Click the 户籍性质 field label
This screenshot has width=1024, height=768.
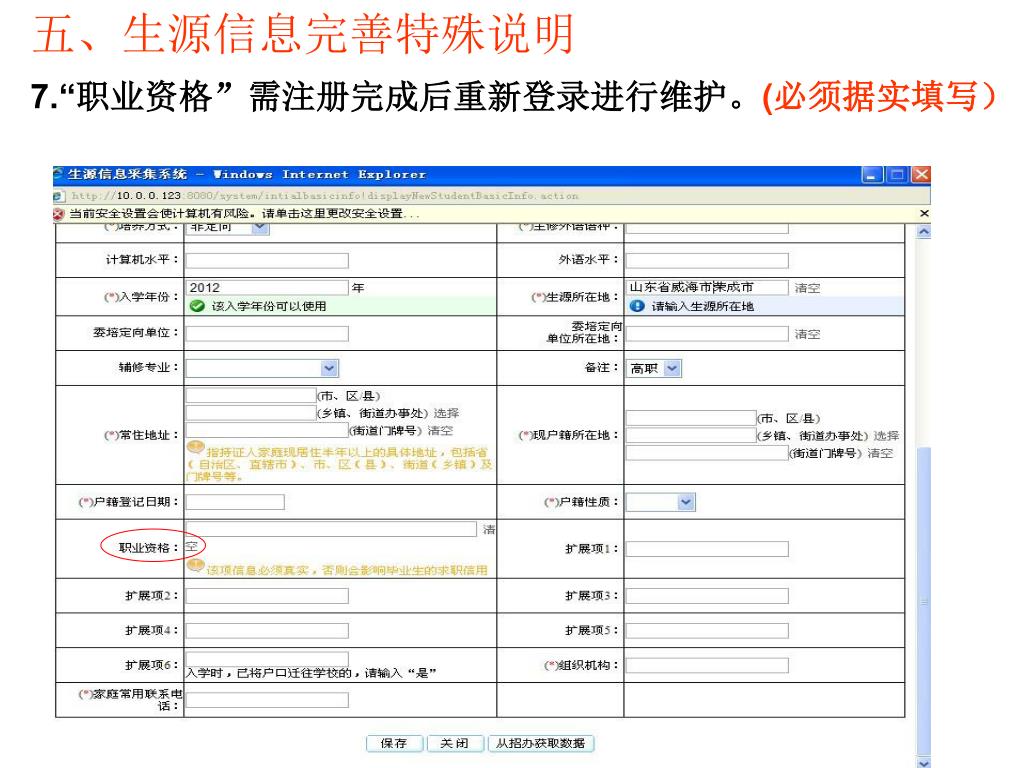pyautogui.click(x=581, y=502)
